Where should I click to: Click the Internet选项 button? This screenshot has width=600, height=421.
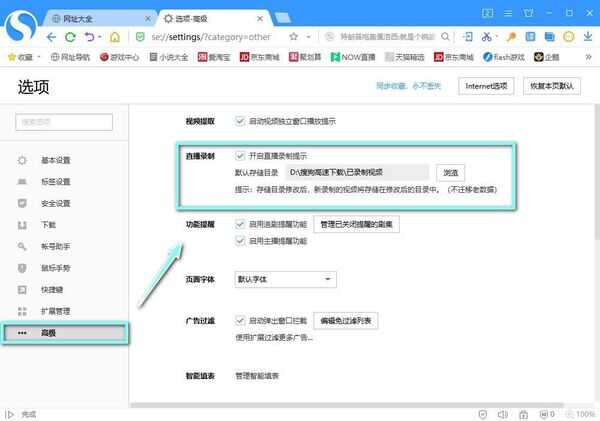(x=488, y=87)
